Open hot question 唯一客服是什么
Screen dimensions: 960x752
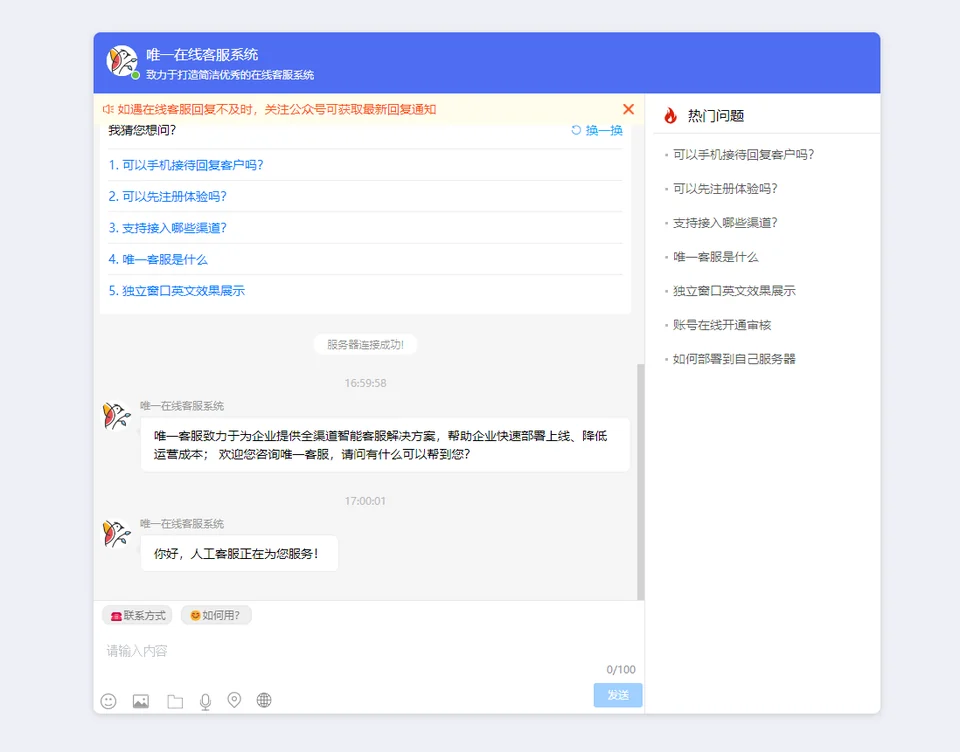click(716, 257)
